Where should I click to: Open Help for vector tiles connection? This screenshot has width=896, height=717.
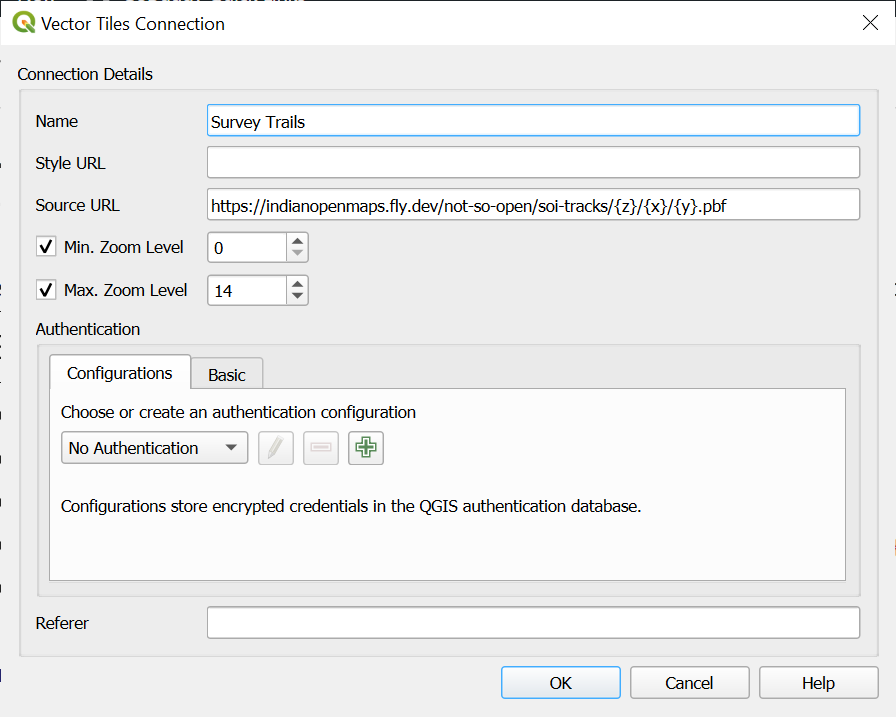(x=817, y=683)
